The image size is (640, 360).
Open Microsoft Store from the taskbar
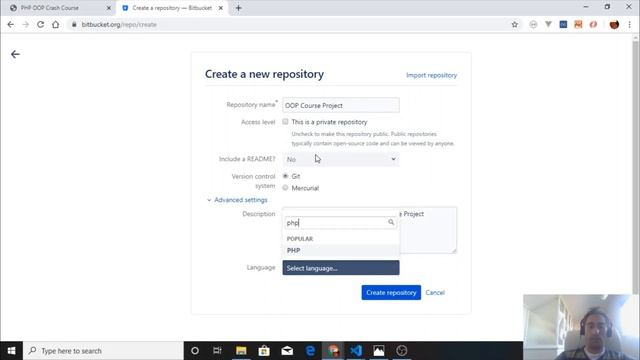click(264, 351)
